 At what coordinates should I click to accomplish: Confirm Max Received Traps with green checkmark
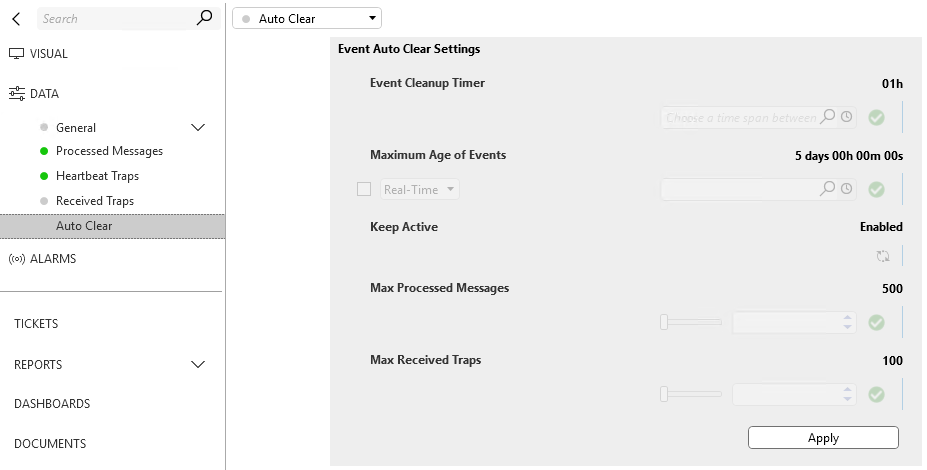pyautogui.click(x=876, y=394)
